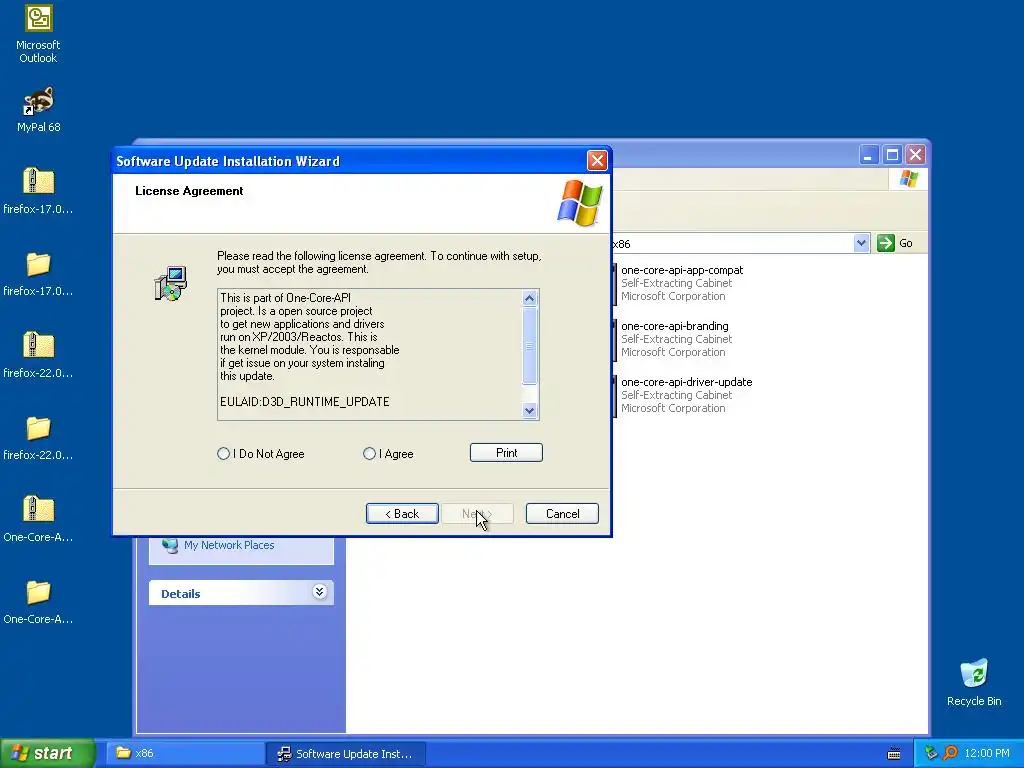Click the x86 address bar field

(731, 244)
